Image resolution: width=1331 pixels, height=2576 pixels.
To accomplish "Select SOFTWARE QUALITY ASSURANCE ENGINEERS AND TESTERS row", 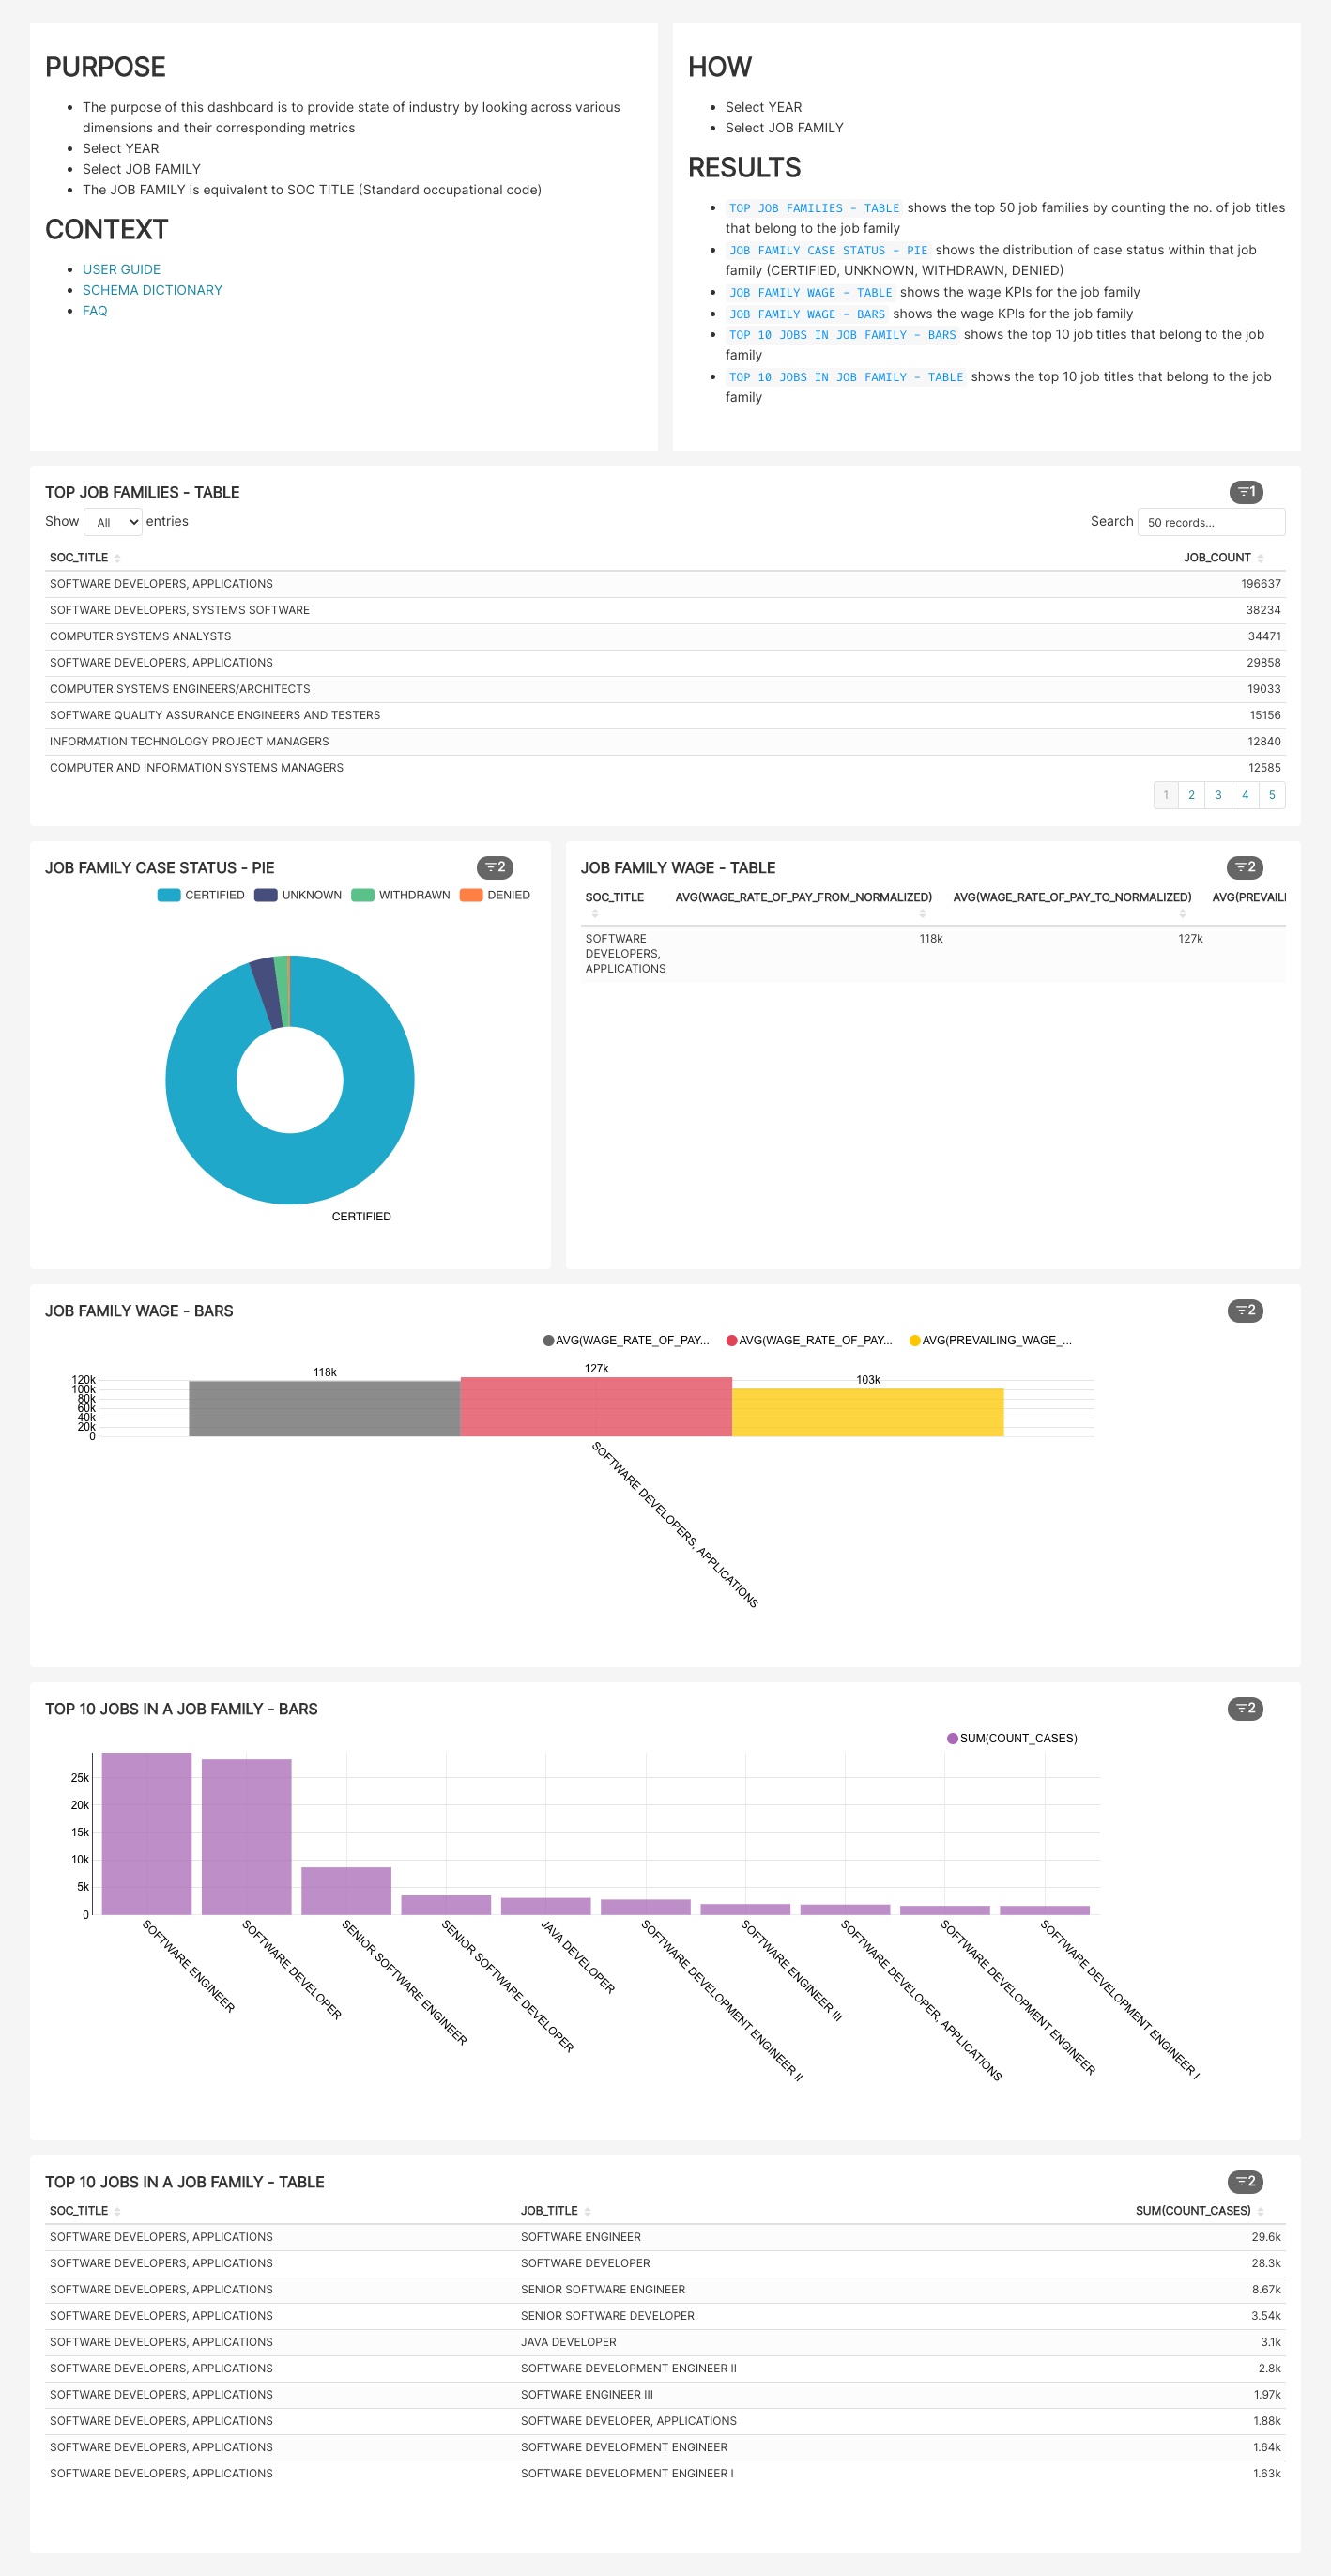I will [x=665, y=715].
